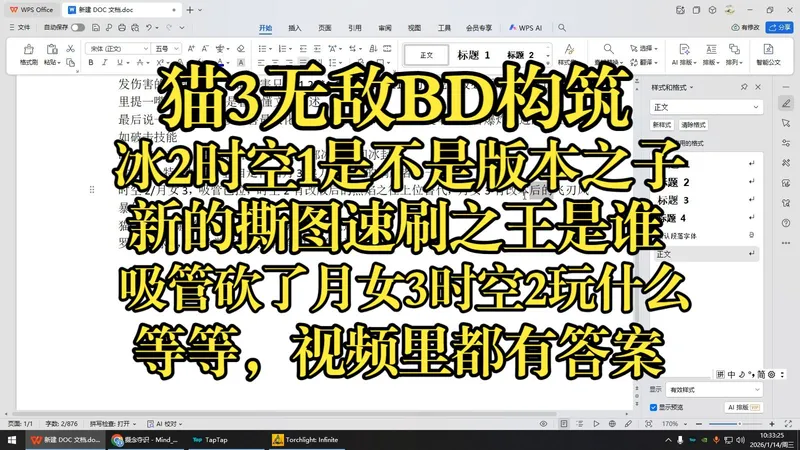Open the Page (页面) tab
This screenshot has width=800, height=450.
pyautogui.click(x=325, y=28)
